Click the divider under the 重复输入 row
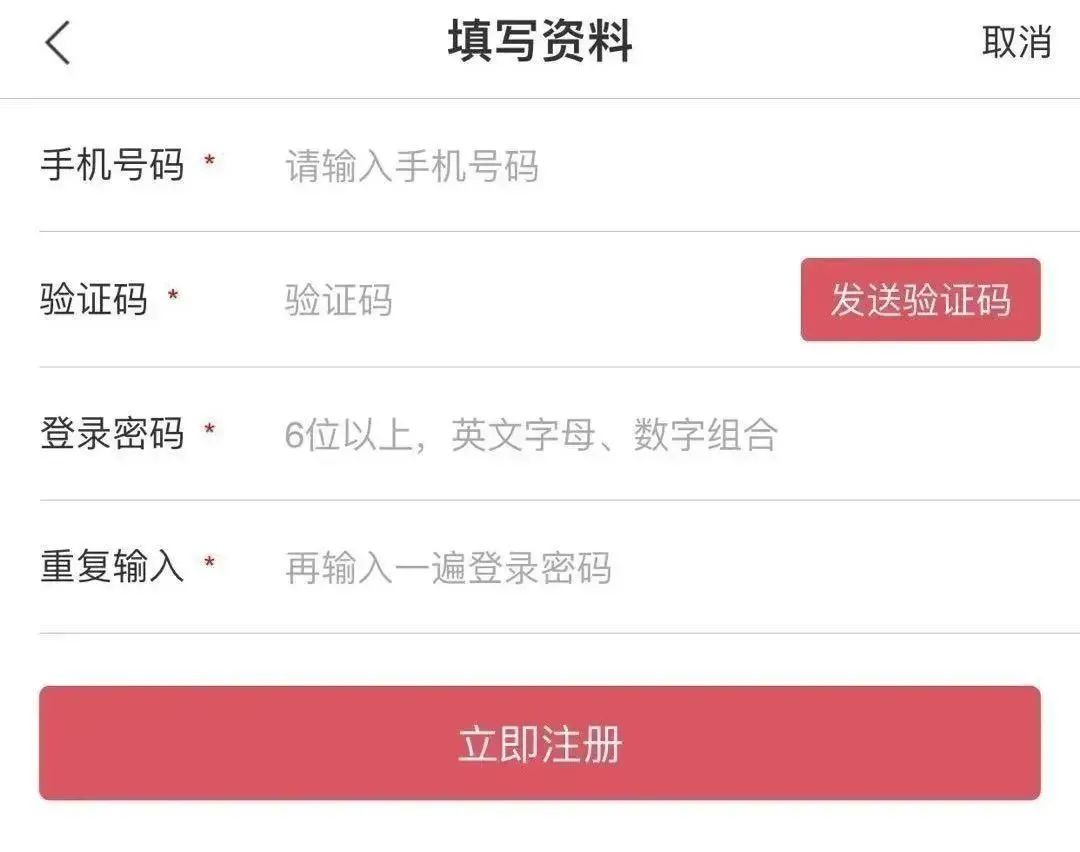 click(559, 633)
